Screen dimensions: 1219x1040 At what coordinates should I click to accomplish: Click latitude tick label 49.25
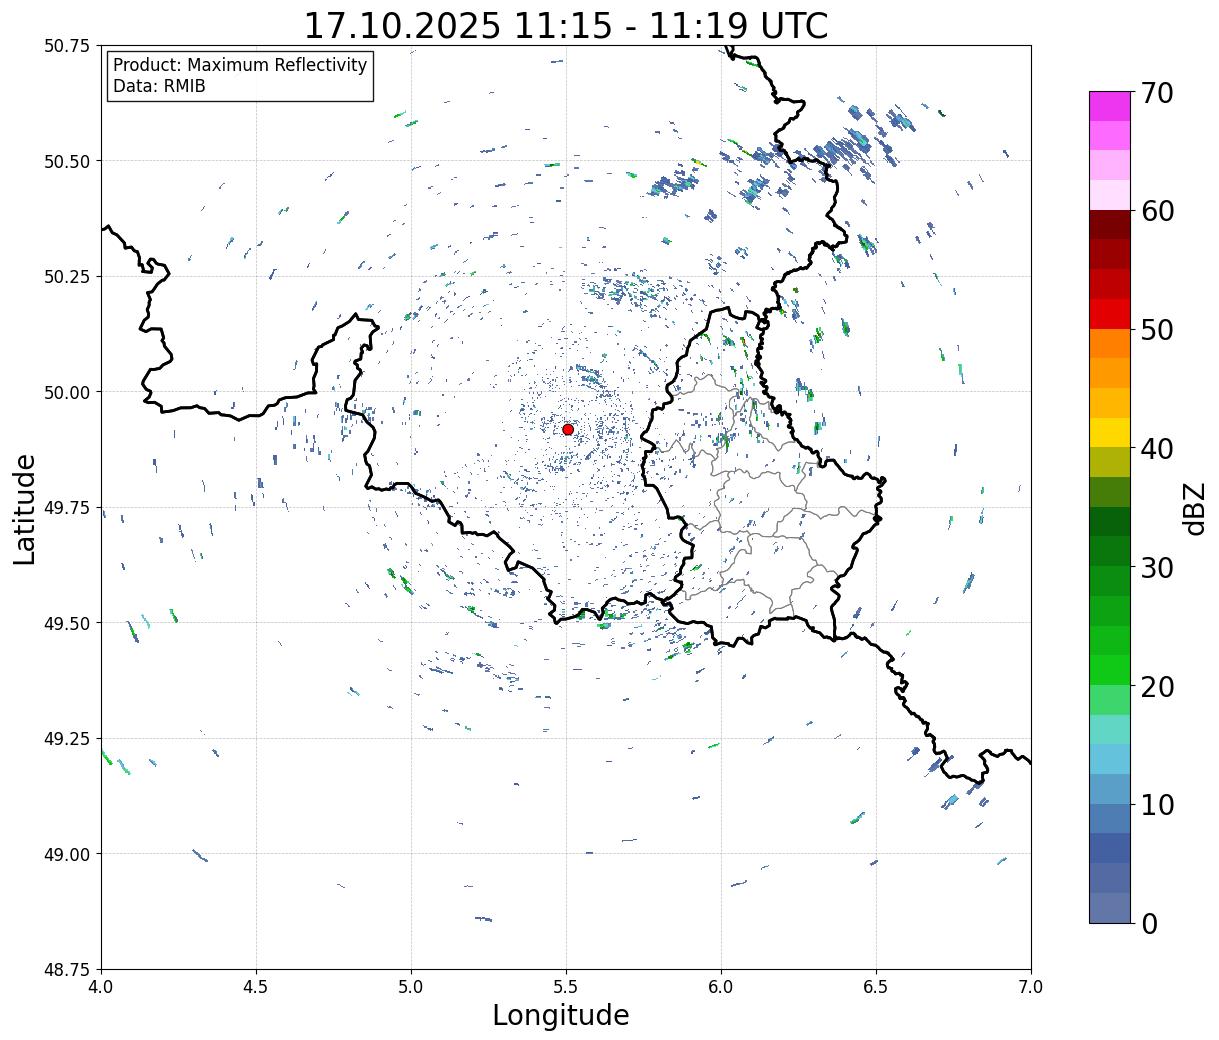(67, 739)
